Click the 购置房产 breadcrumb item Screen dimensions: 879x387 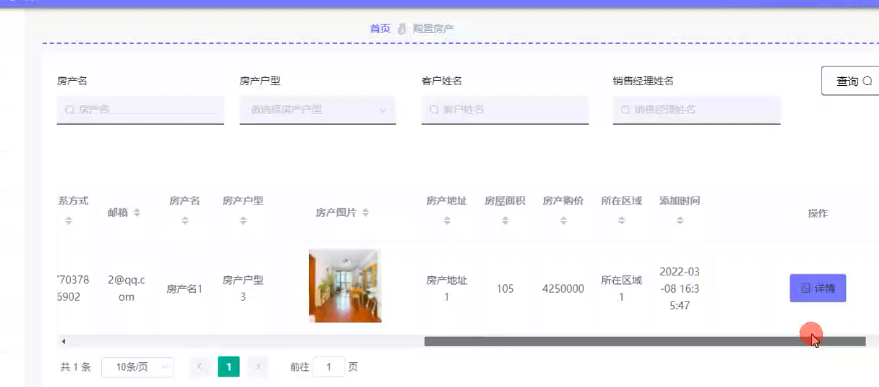[433, 29]
